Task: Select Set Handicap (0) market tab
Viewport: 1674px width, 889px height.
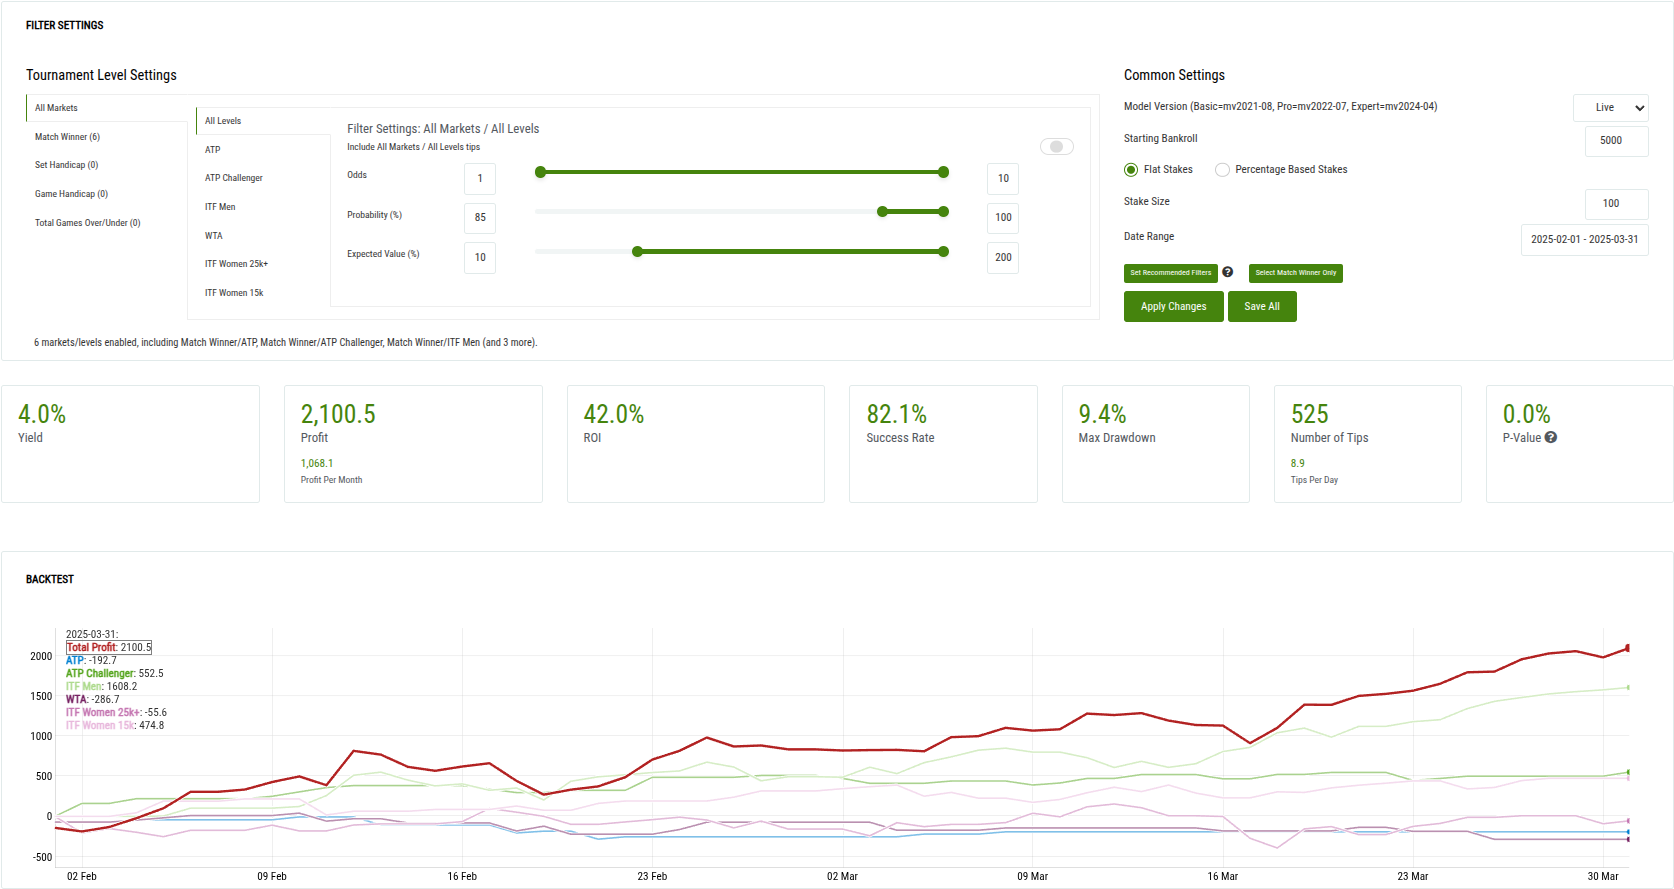Action: click(66, 165)
